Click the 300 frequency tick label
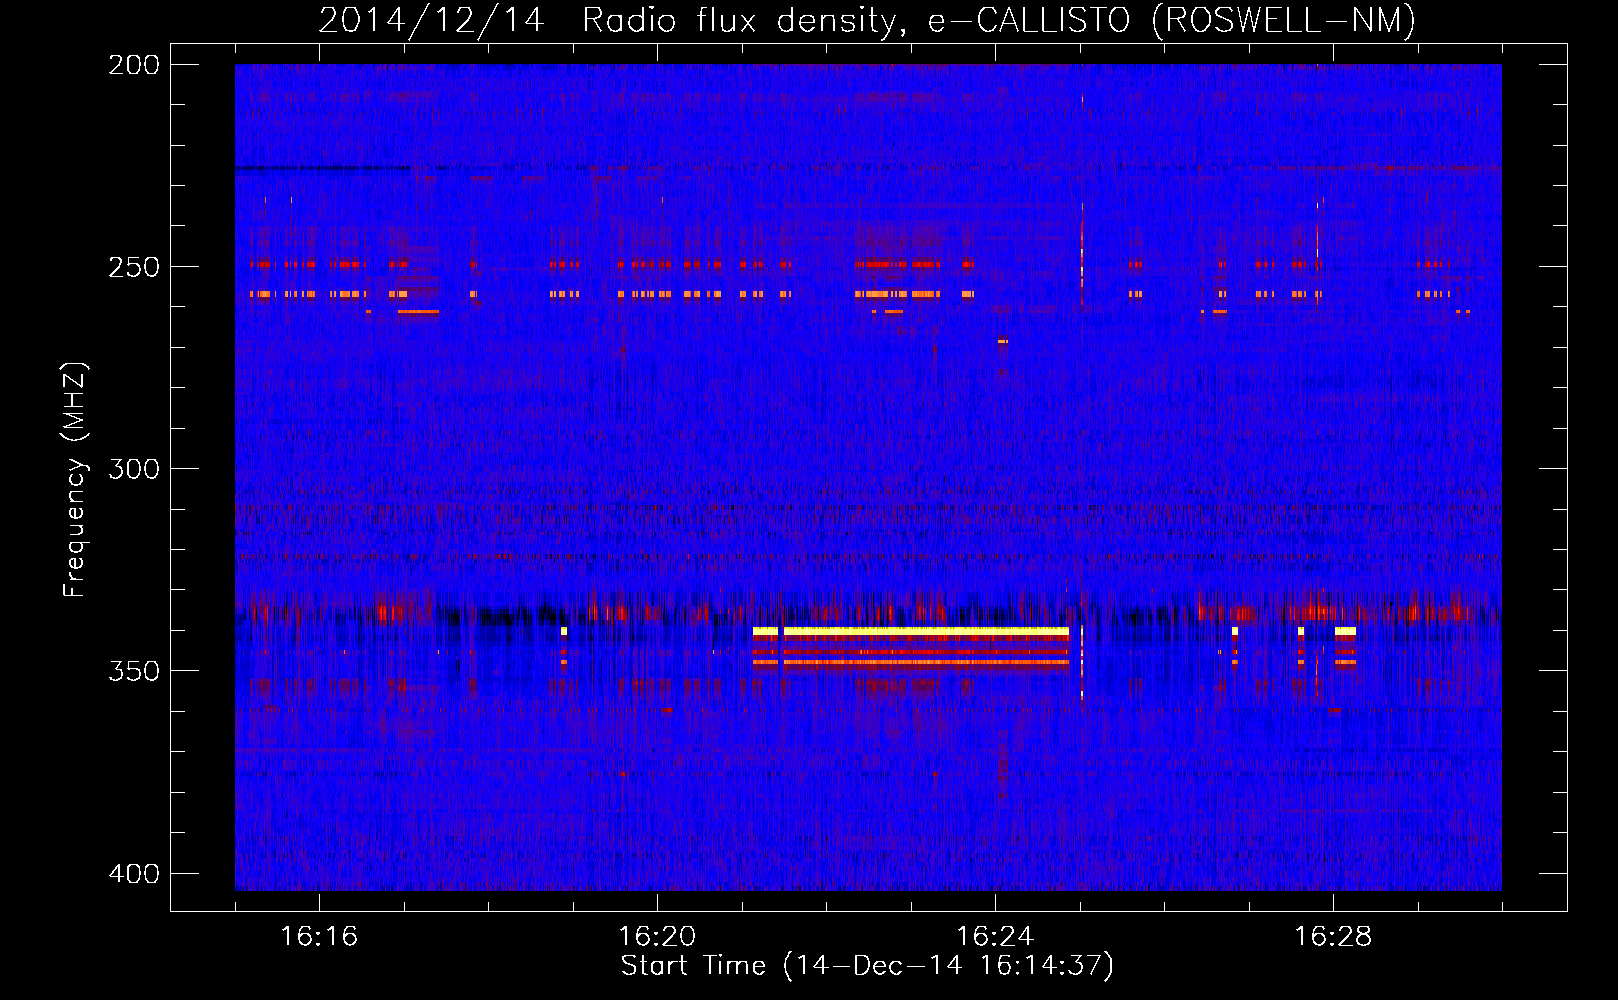 (134, 469)
